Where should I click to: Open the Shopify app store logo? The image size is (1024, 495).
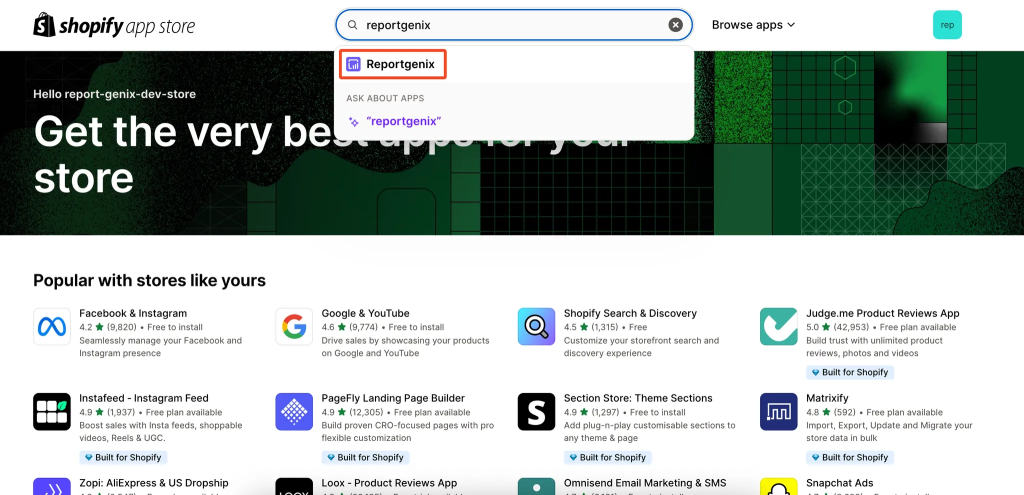click(114, 25)
